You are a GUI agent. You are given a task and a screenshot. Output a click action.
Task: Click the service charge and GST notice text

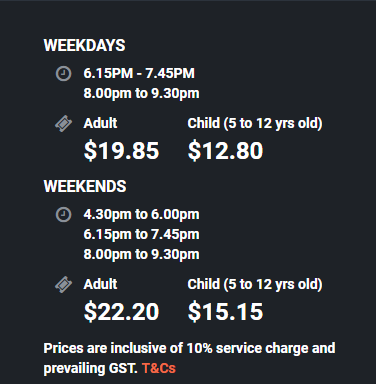point(189,358)
